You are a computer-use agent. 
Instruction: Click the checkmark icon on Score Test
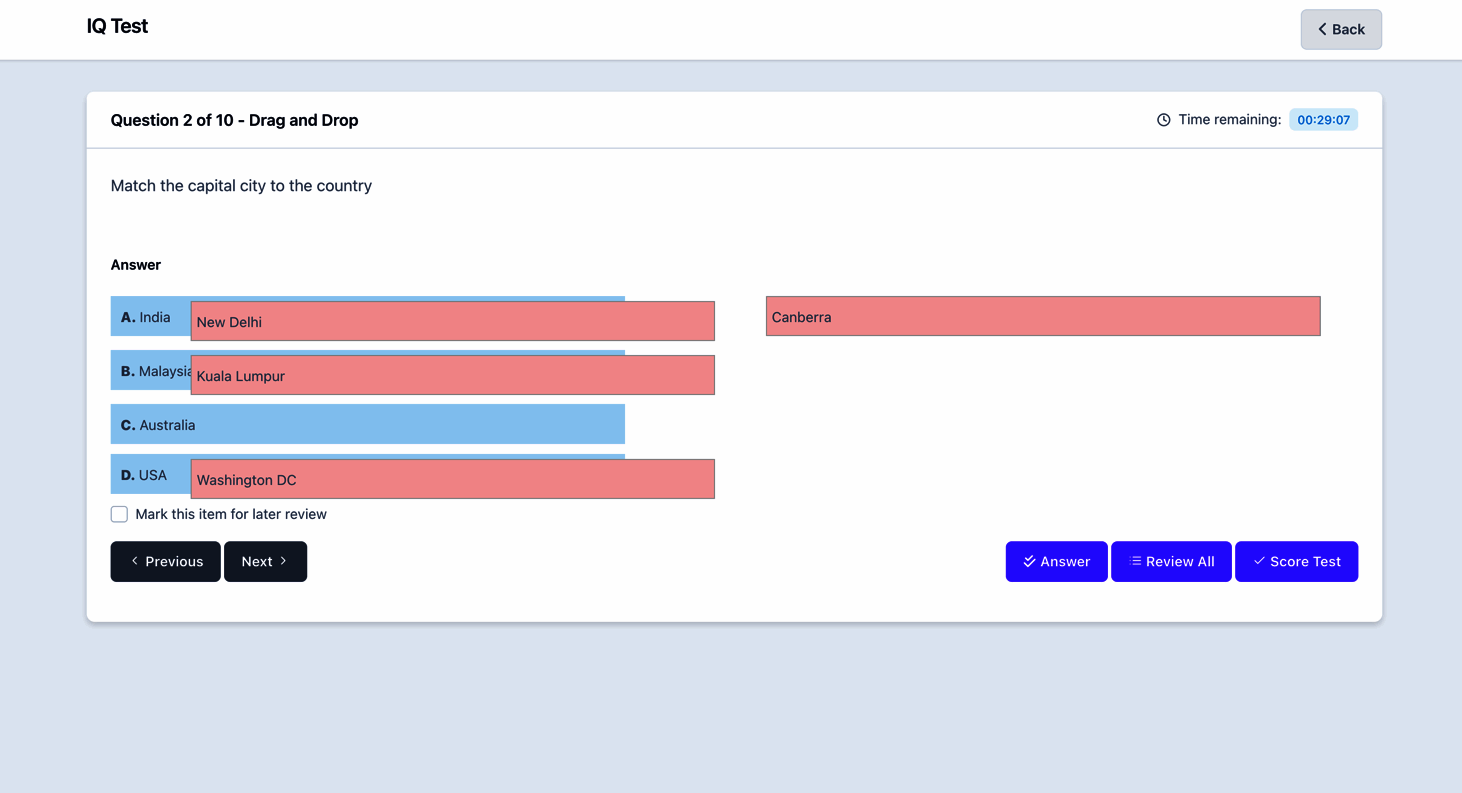(1259, 561)
